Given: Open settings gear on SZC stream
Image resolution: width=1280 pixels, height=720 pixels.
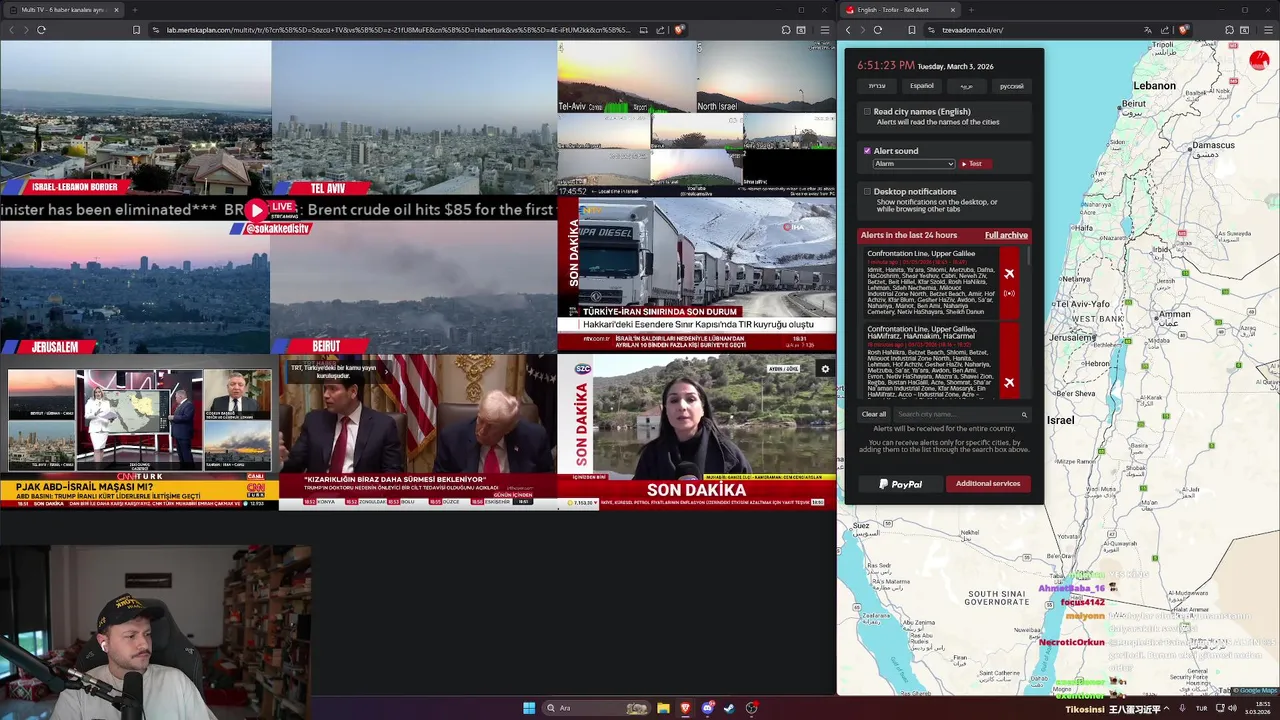Looking at the screenshot, I should click(x=825, y=369).
